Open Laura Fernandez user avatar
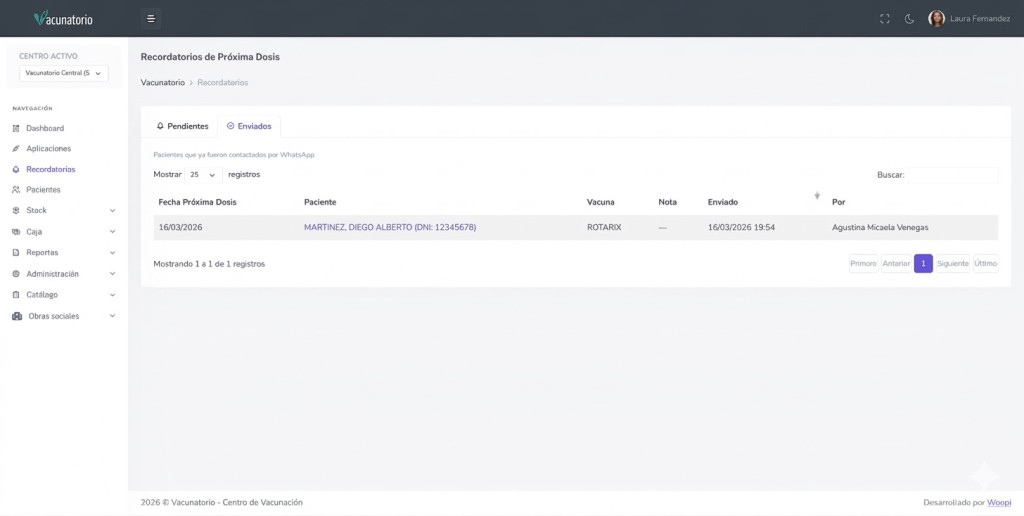 click(936, 19)
